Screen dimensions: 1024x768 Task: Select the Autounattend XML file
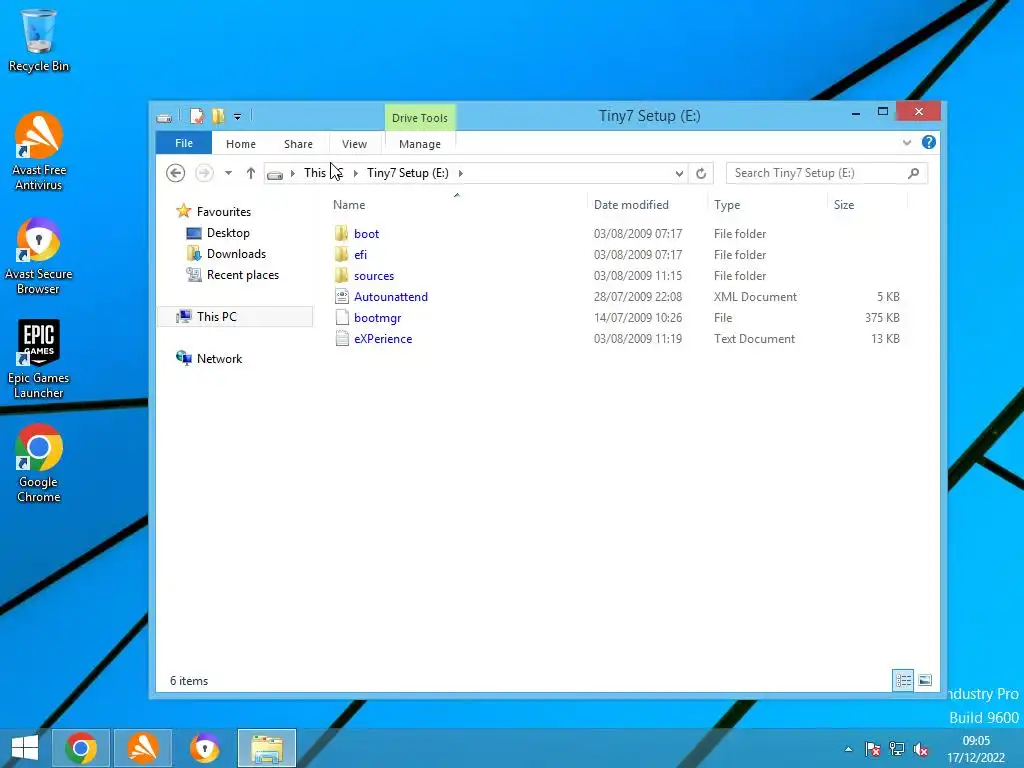[x=381, y=296]
